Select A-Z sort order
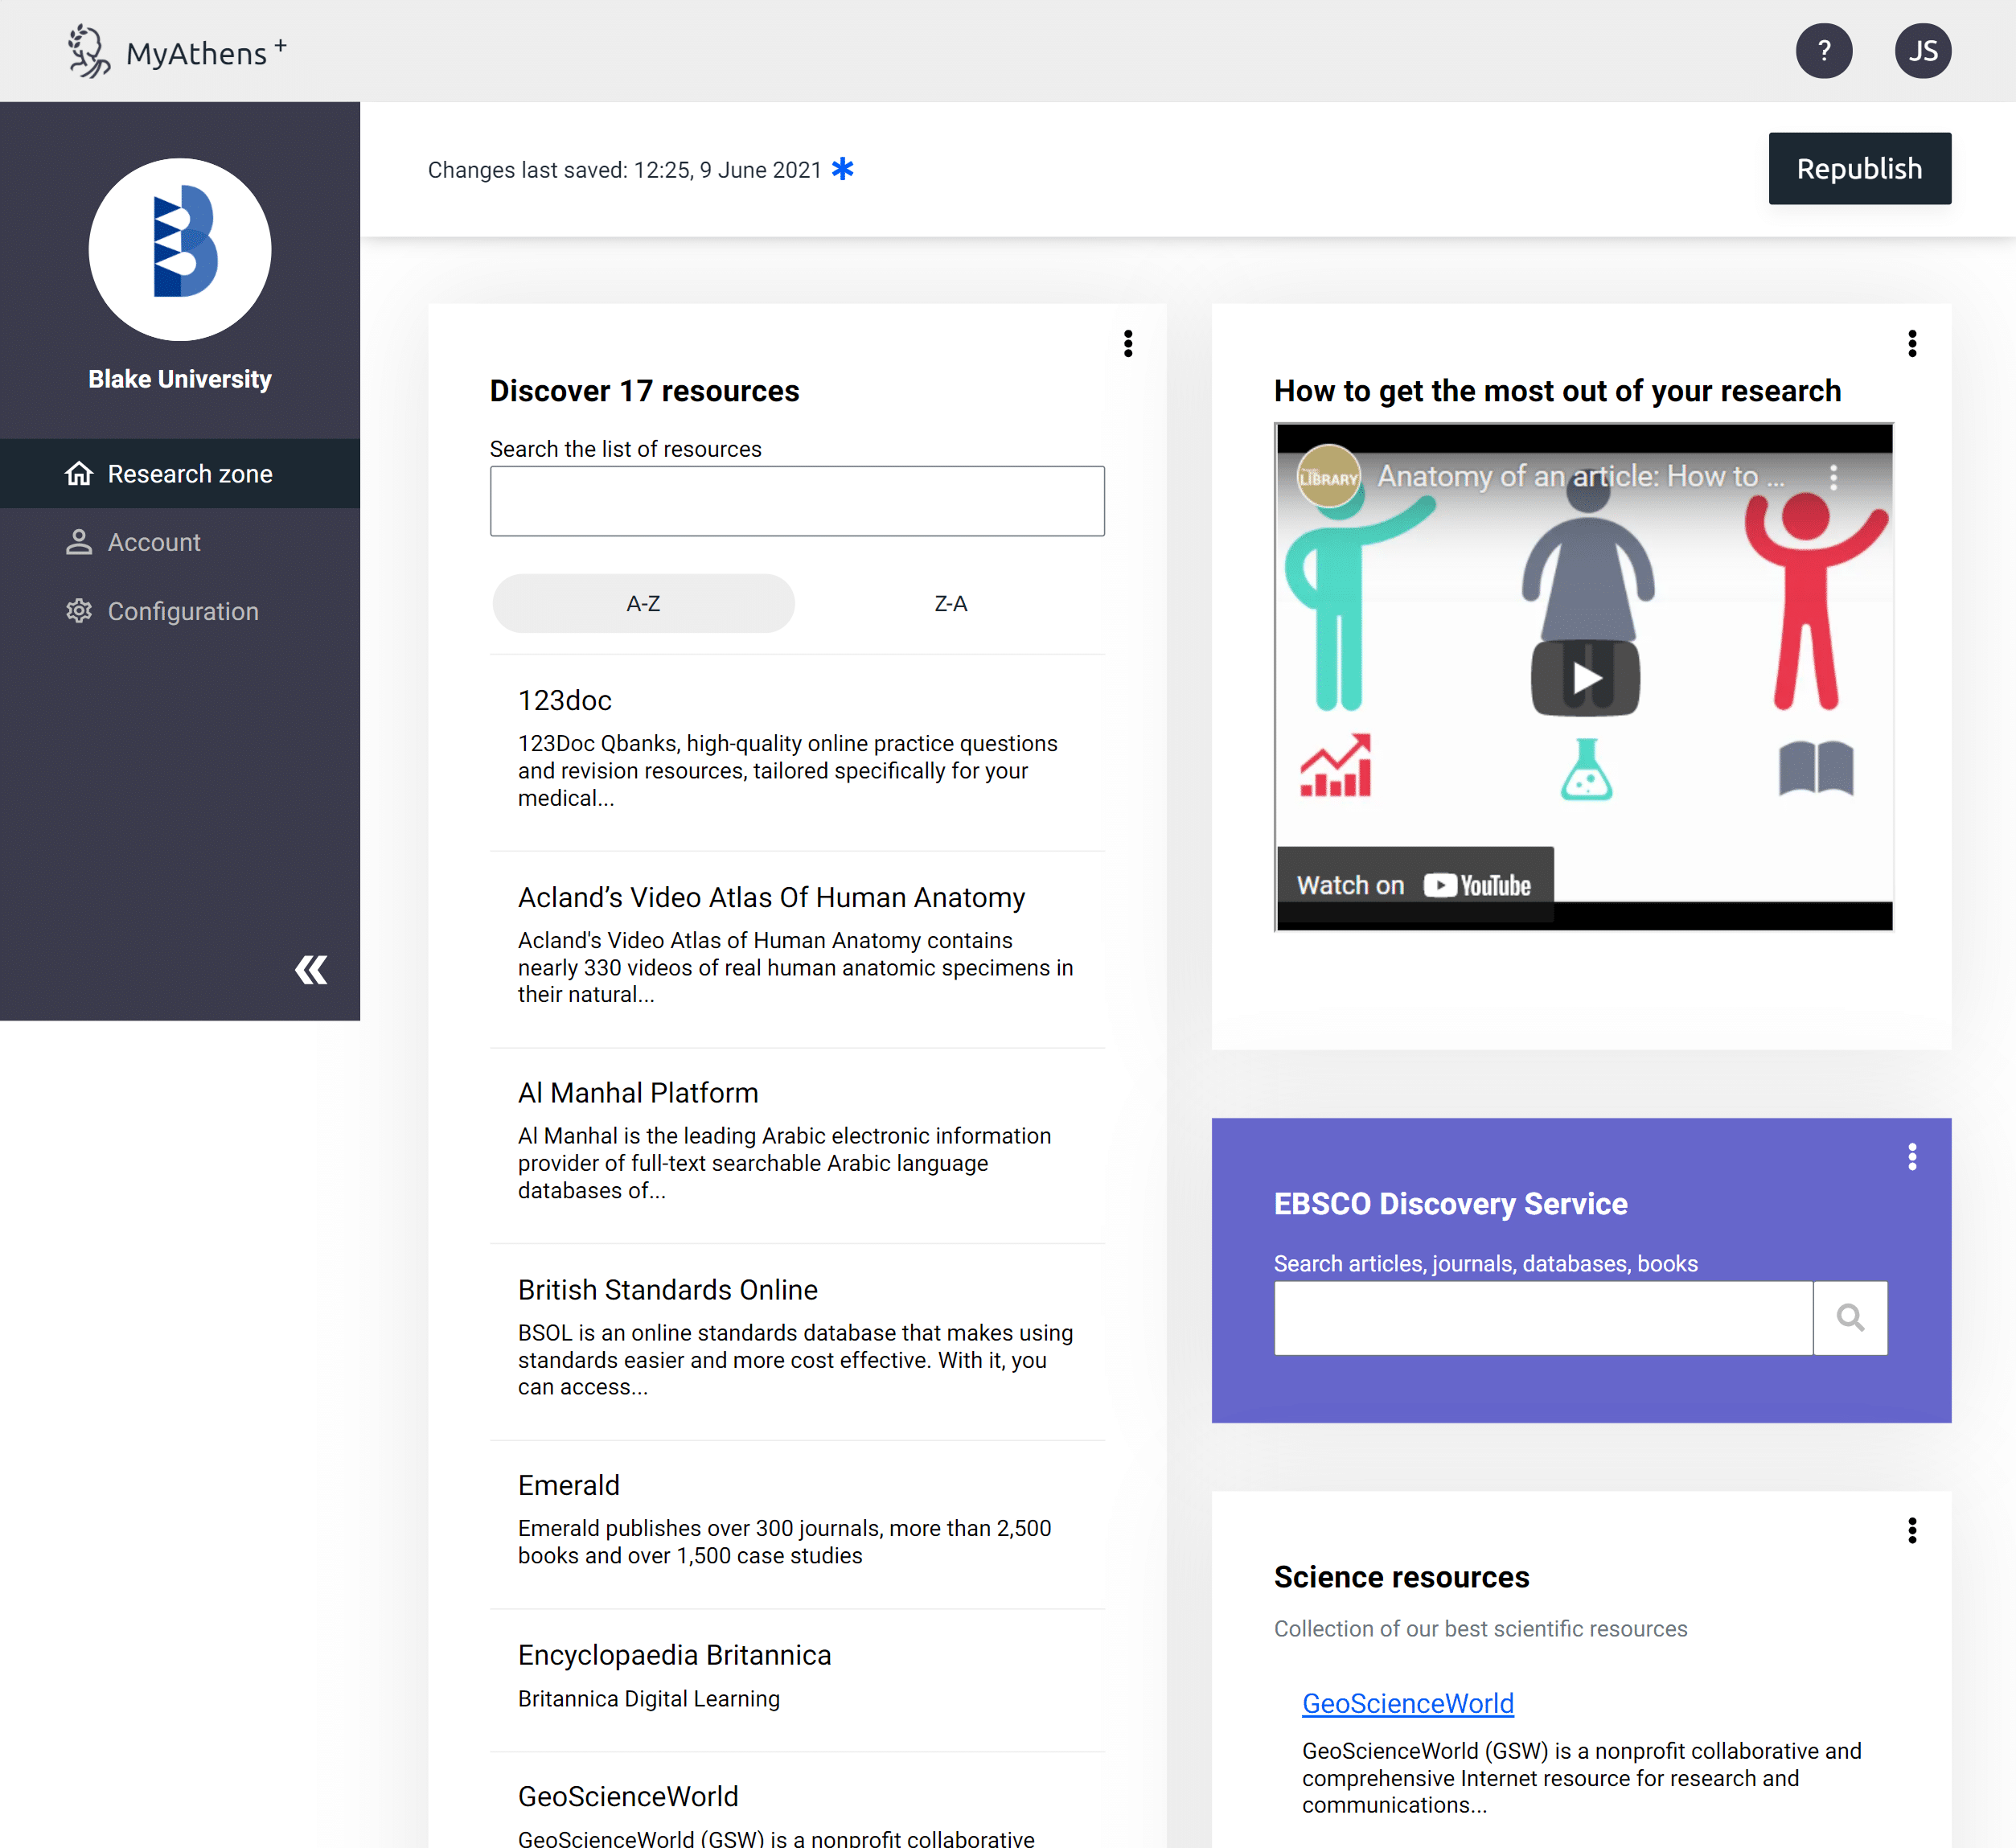This screenshot has width=2016, height=1848. click(643, 603)
